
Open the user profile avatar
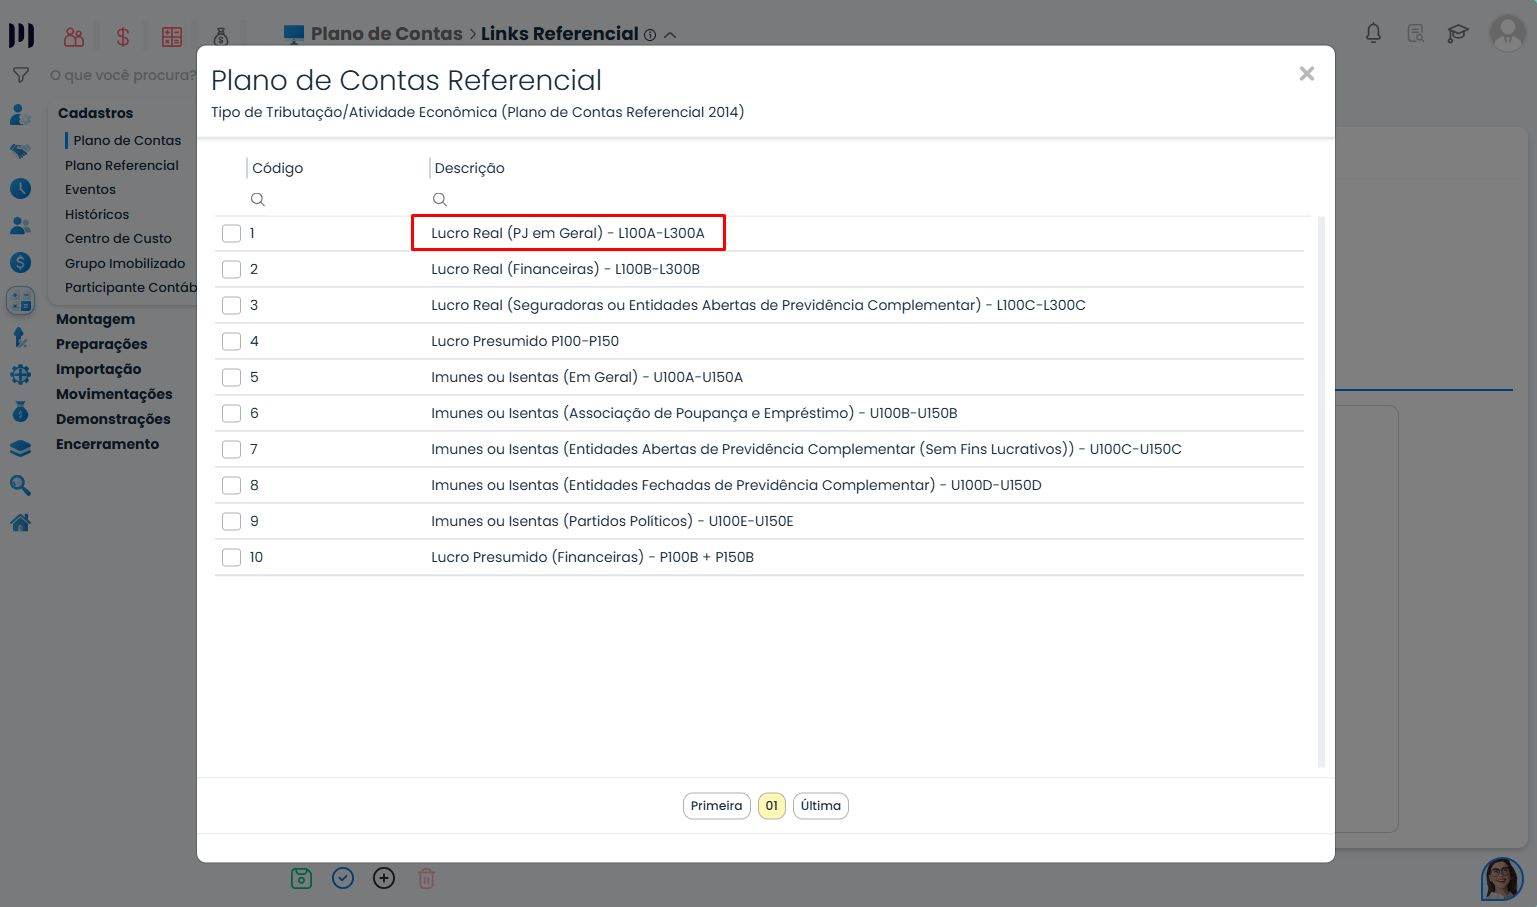[x=1507, y=33]
